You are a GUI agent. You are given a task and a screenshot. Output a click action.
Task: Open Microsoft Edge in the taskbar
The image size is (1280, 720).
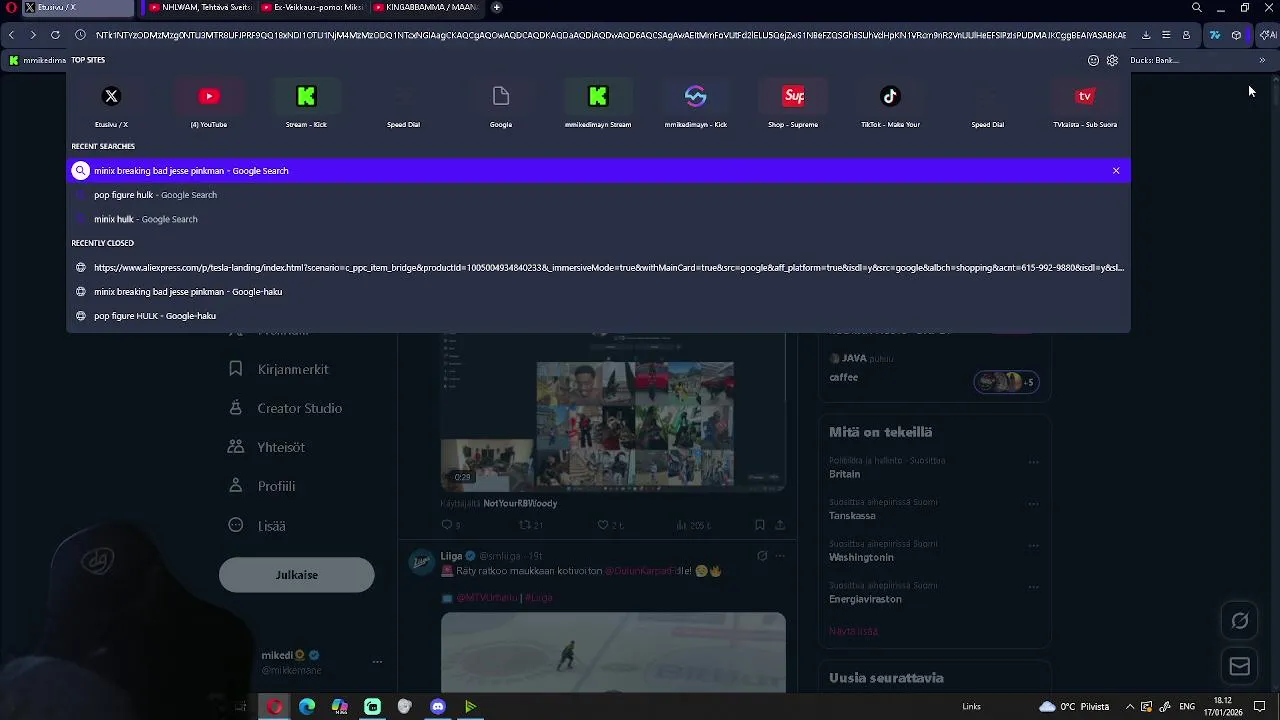coord(307,707)
